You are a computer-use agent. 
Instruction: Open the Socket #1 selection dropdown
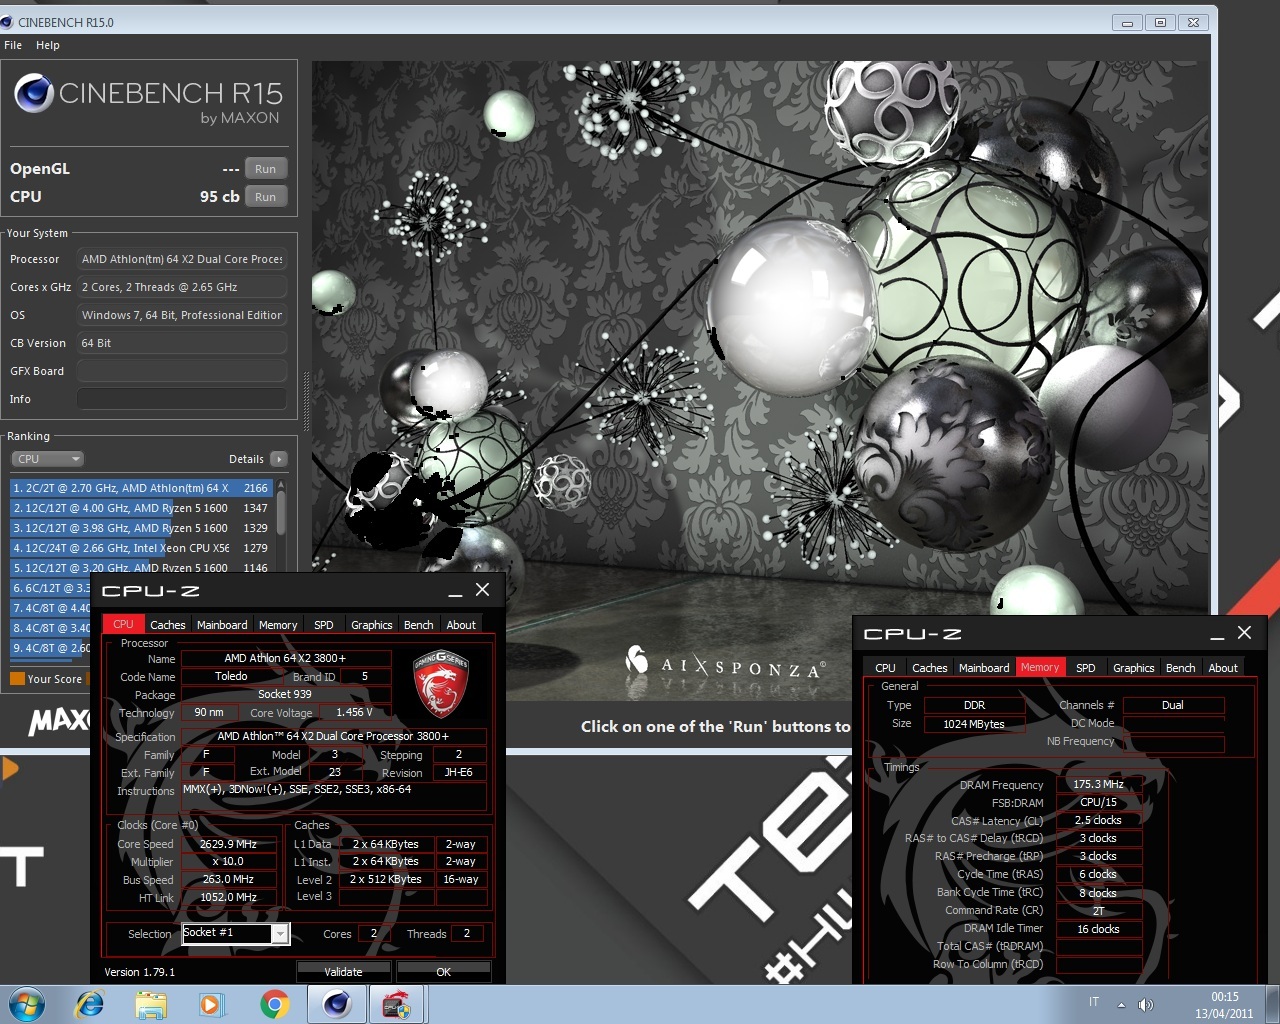click(280, 933)
